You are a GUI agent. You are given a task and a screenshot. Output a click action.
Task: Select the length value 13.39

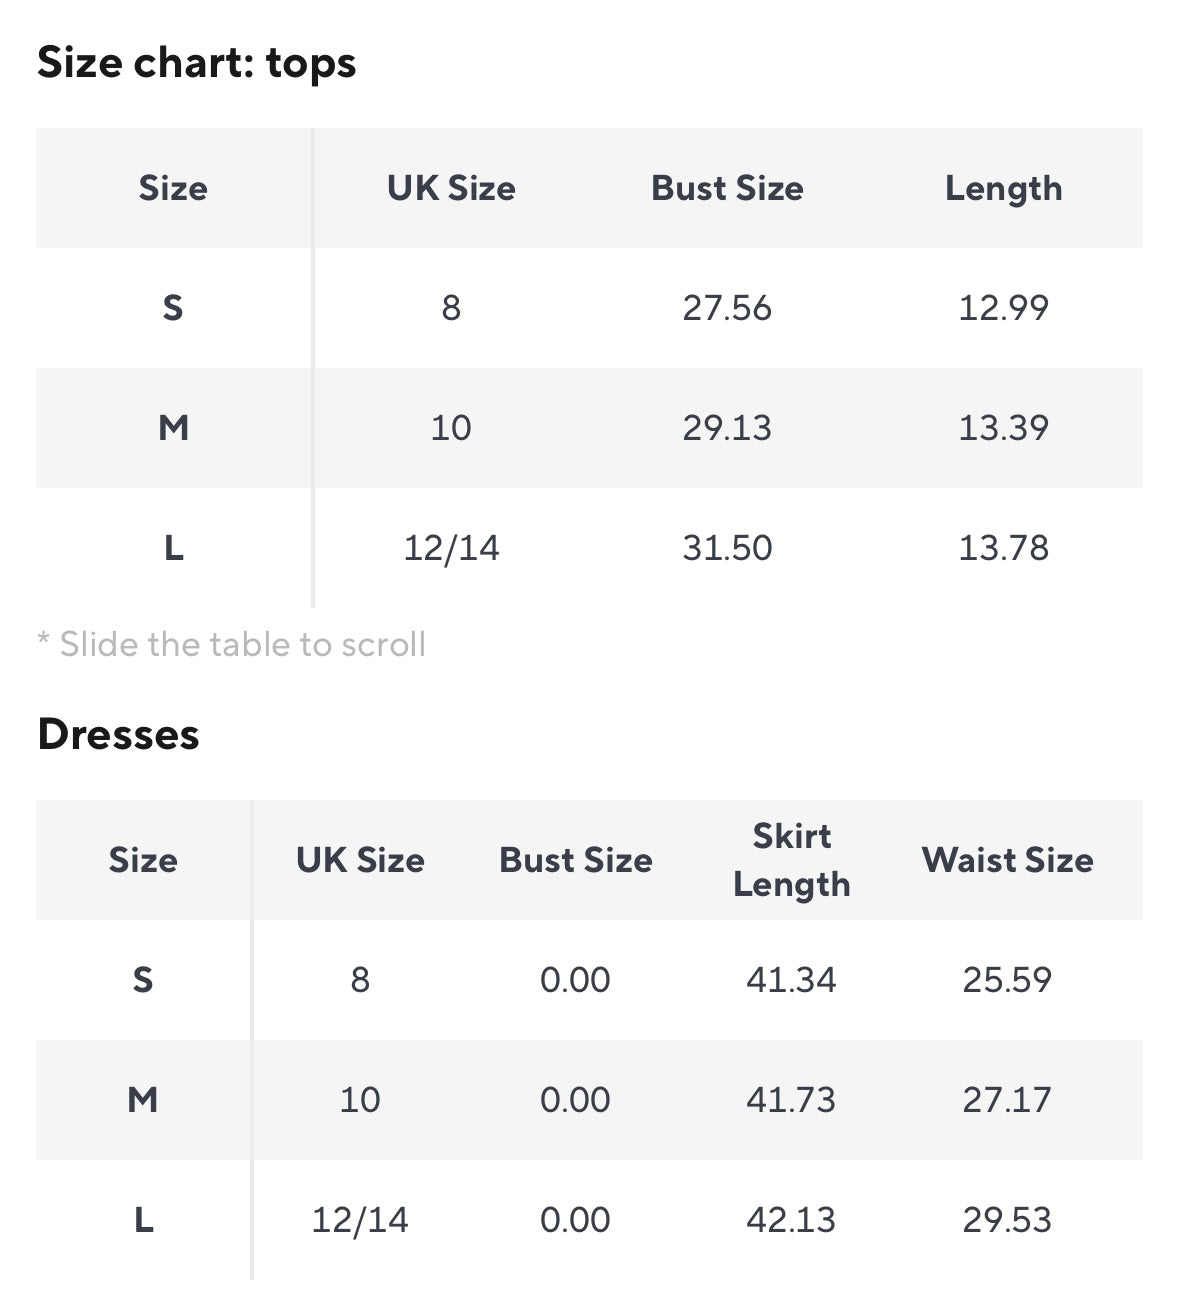[1003, 428]
